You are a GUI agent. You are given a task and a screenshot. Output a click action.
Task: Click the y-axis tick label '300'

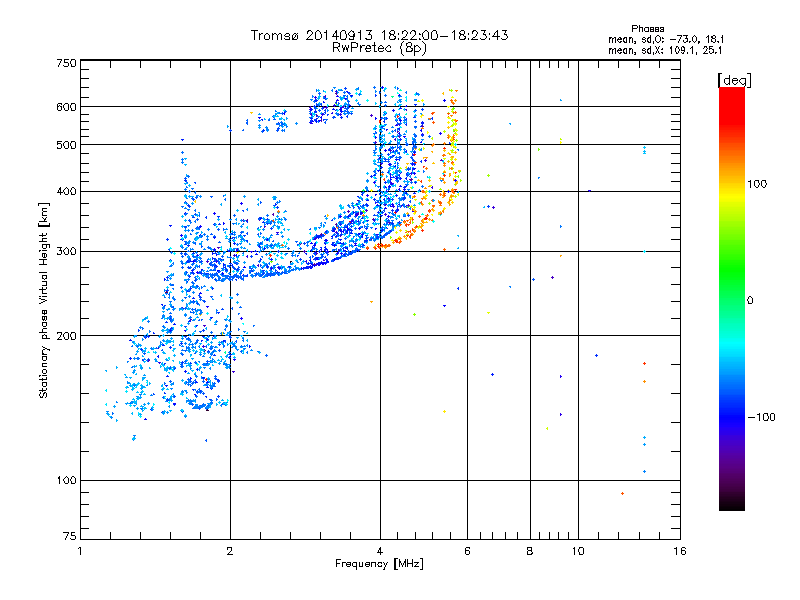coord(66,252)
